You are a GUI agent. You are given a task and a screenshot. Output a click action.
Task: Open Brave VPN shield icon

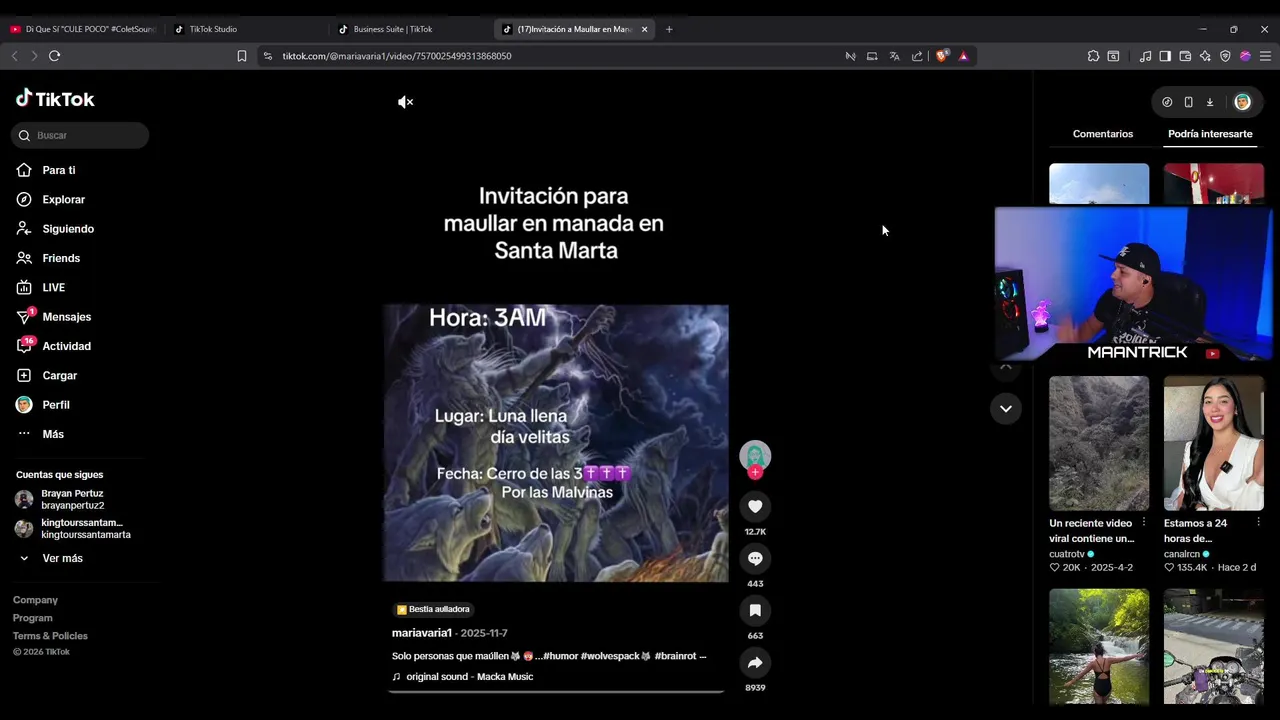click(x=1225, y=56)
